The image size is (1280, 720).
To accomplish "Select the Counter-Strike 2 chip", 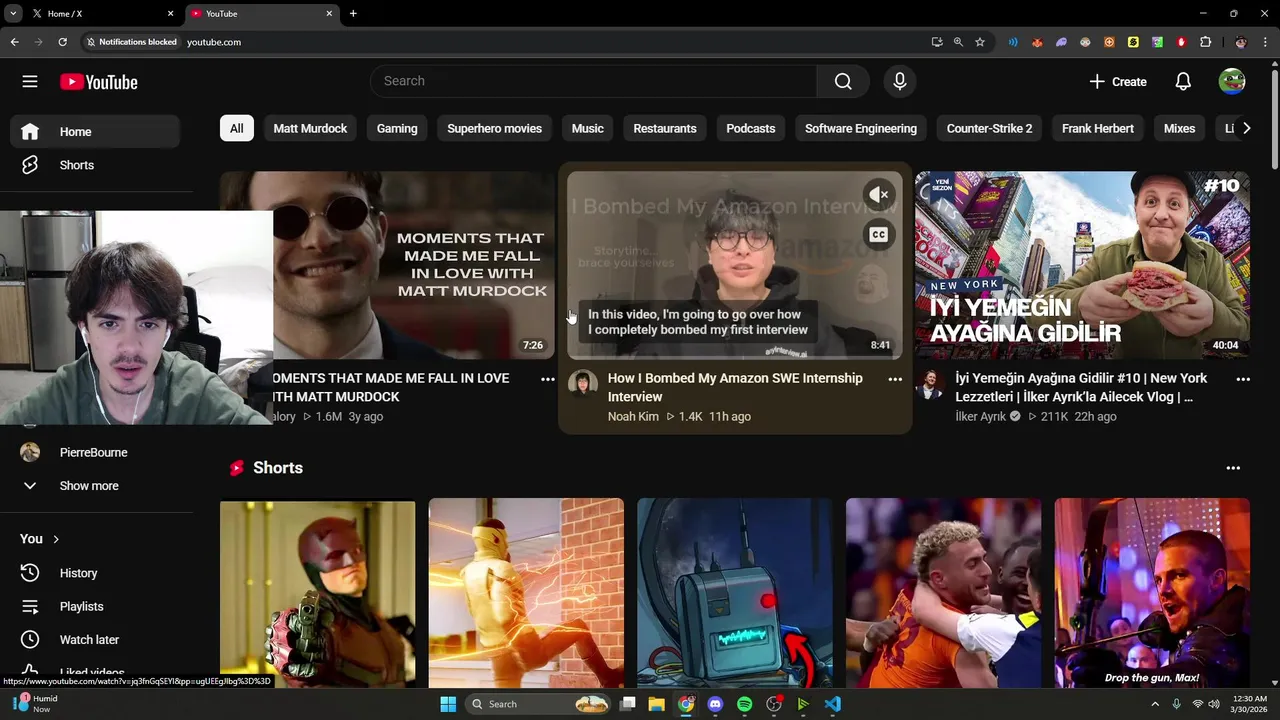I will 989,128.
